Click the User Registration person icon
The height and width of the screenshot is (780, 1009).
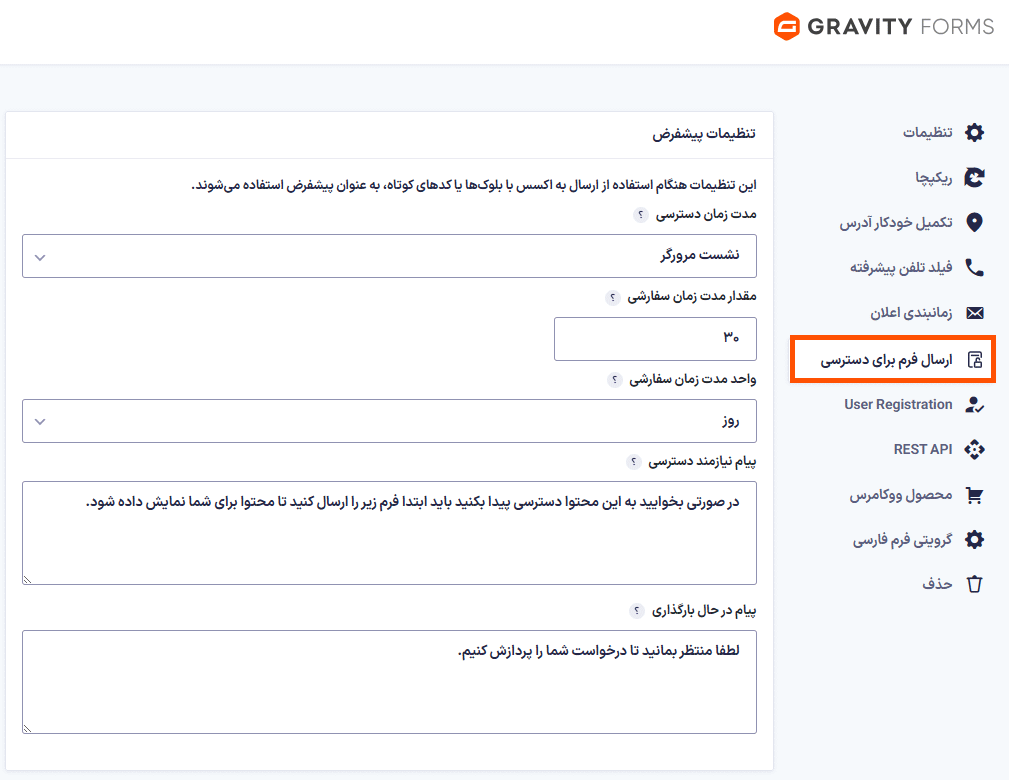coord(974,404)
